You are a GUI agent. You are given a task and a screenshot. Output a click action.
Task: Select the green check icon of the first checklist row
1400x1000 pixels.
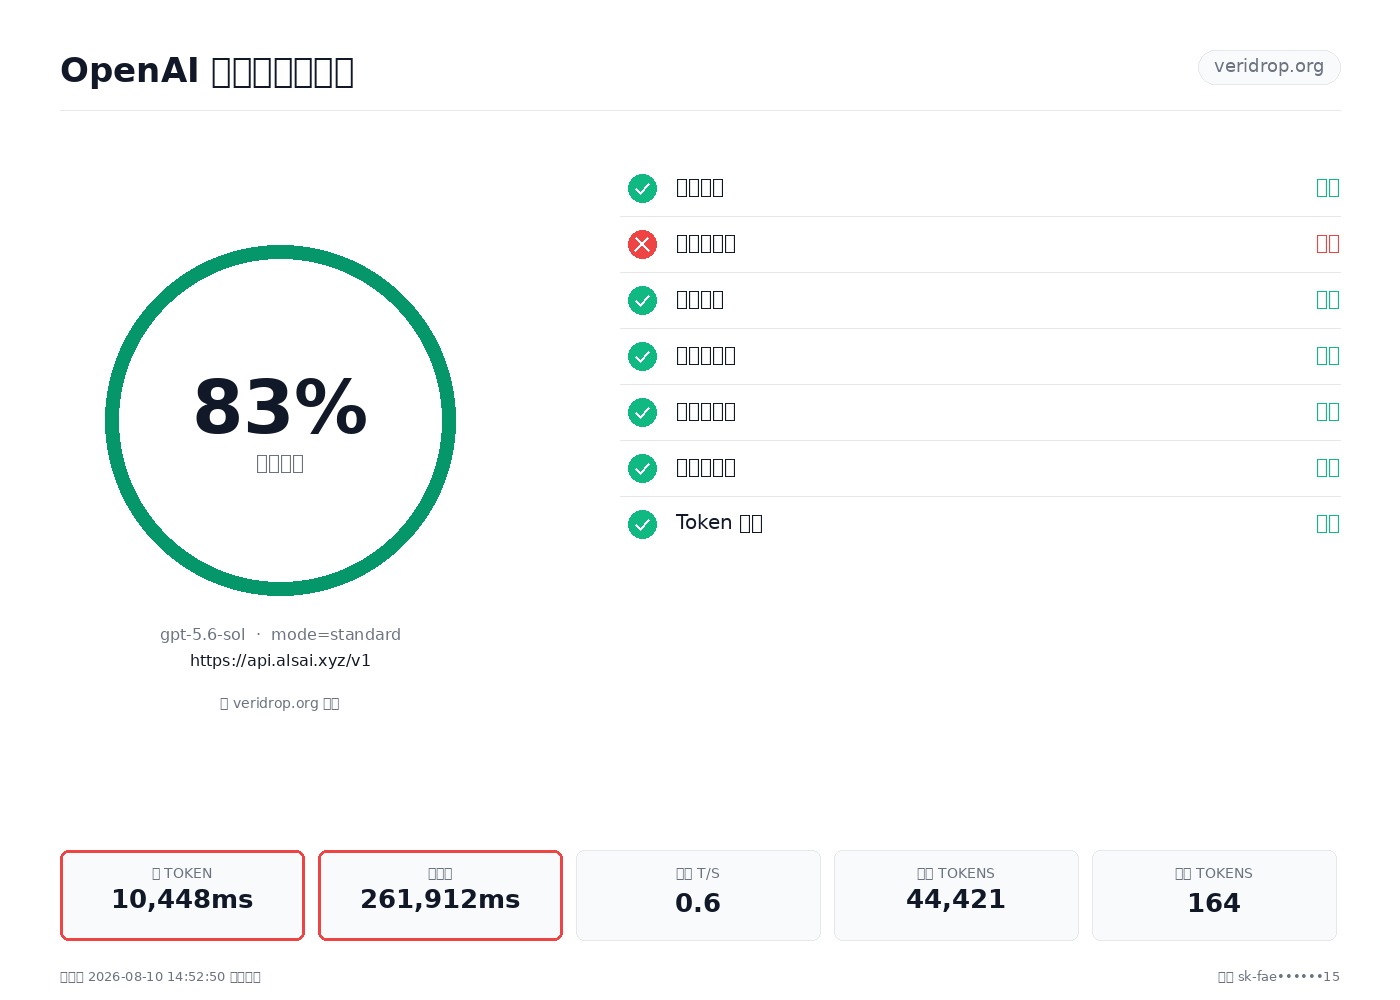tap(642, 188)
